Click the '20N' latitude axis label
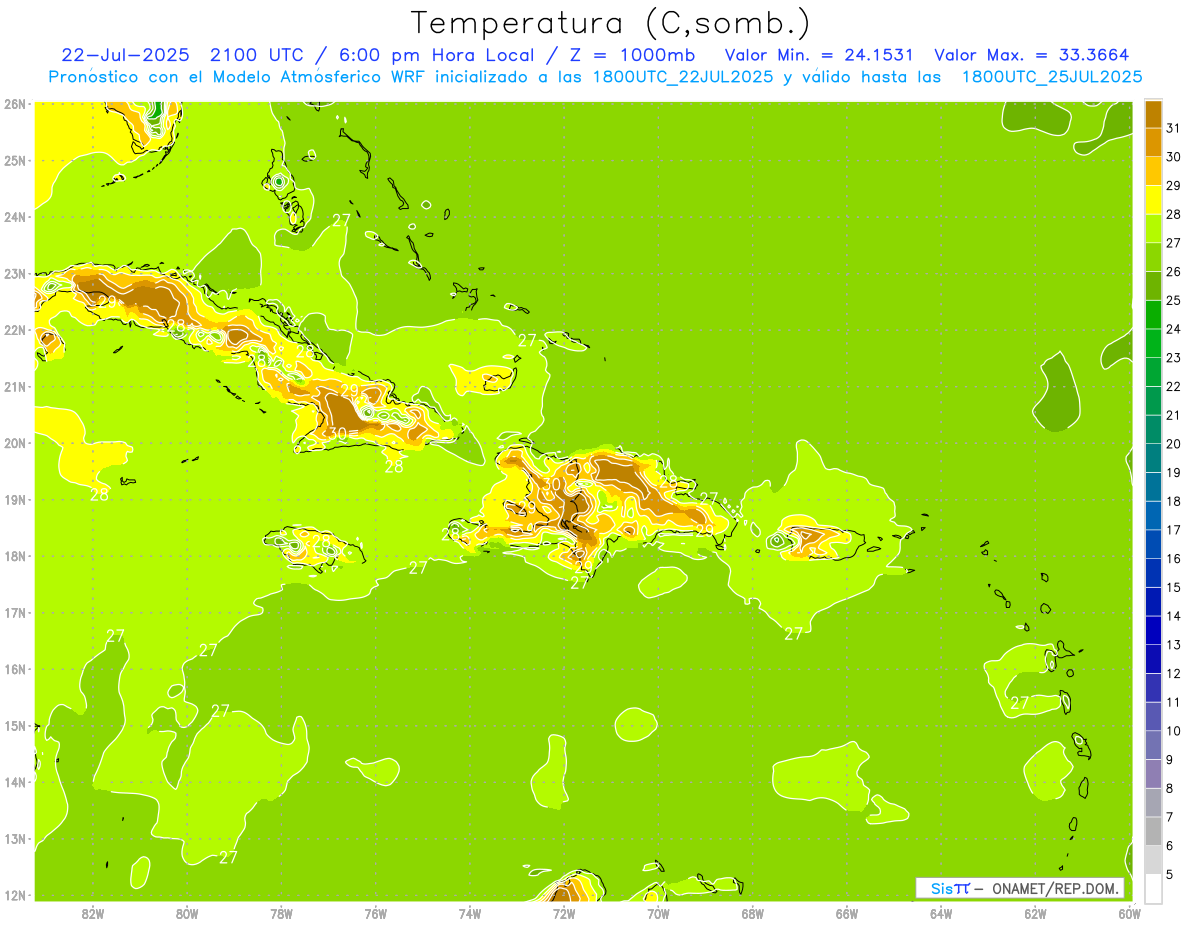 [15, 443]
